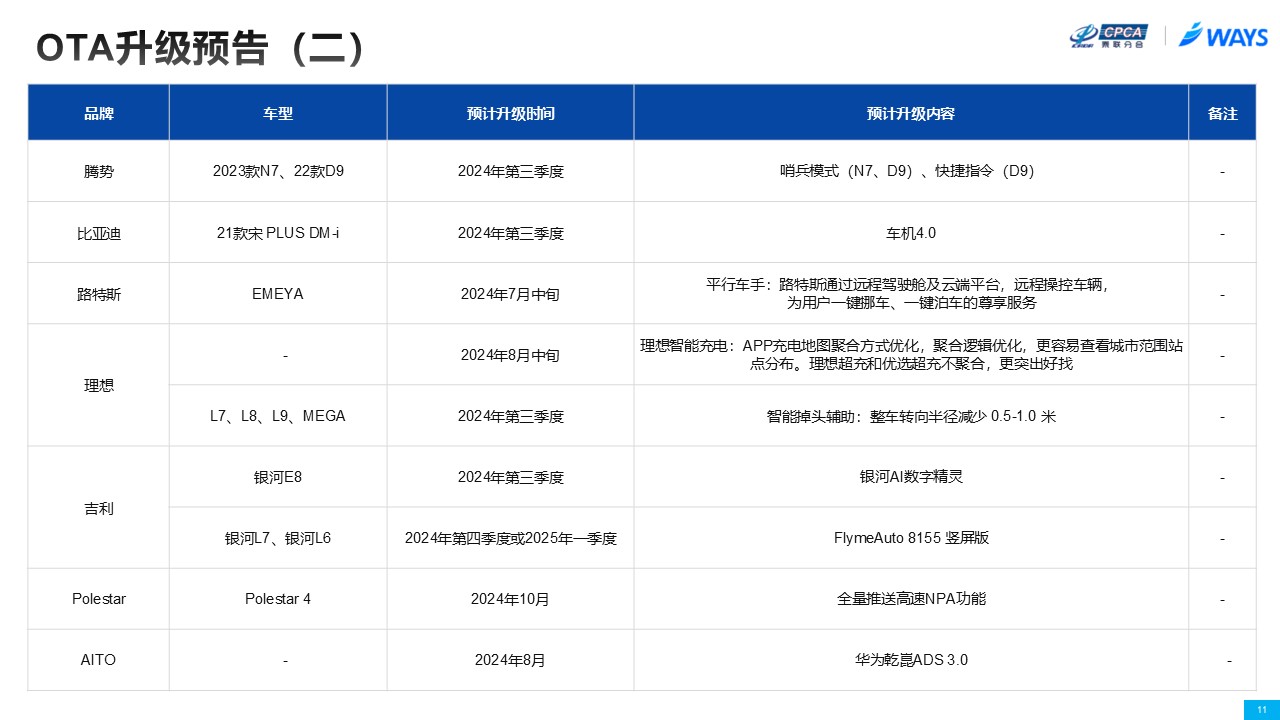
Task: Click the CPCA logo
Action: point(1108,35)
